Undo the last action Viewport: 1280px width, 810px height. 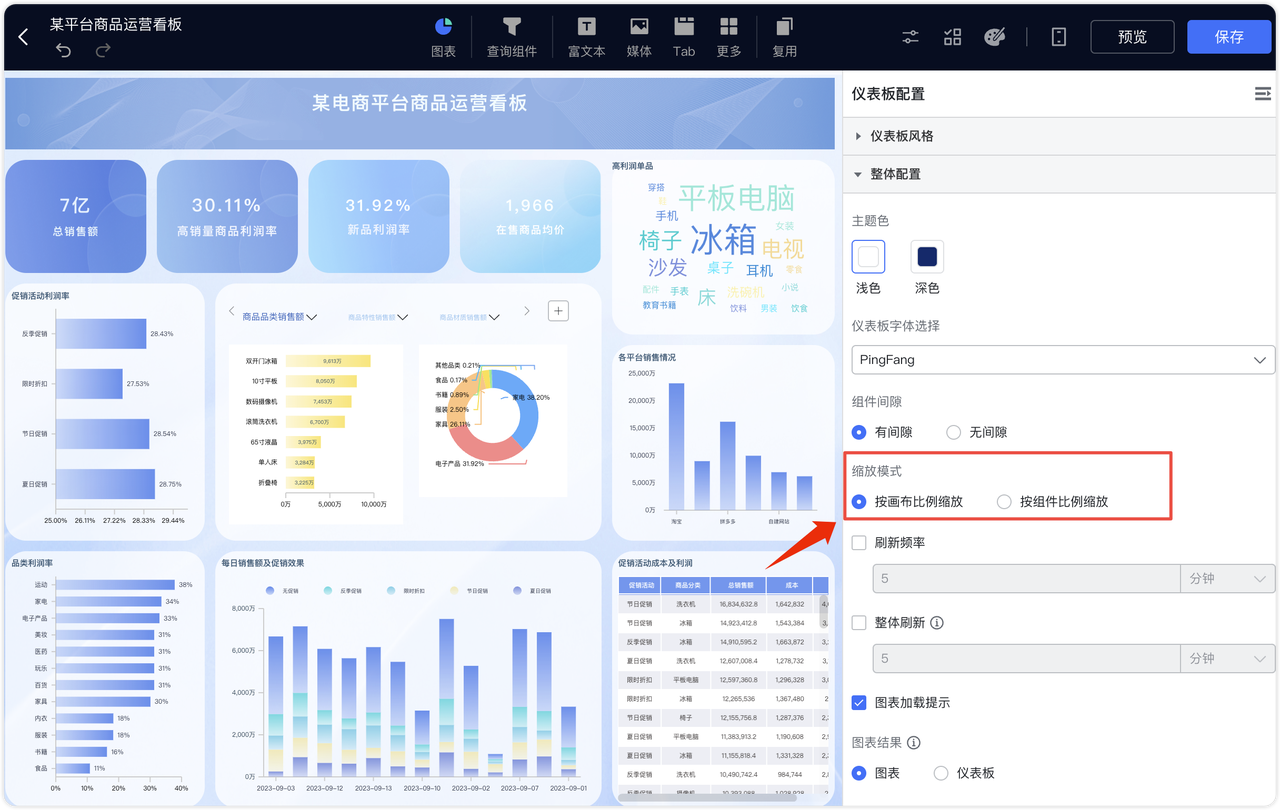tap(64, 50)
